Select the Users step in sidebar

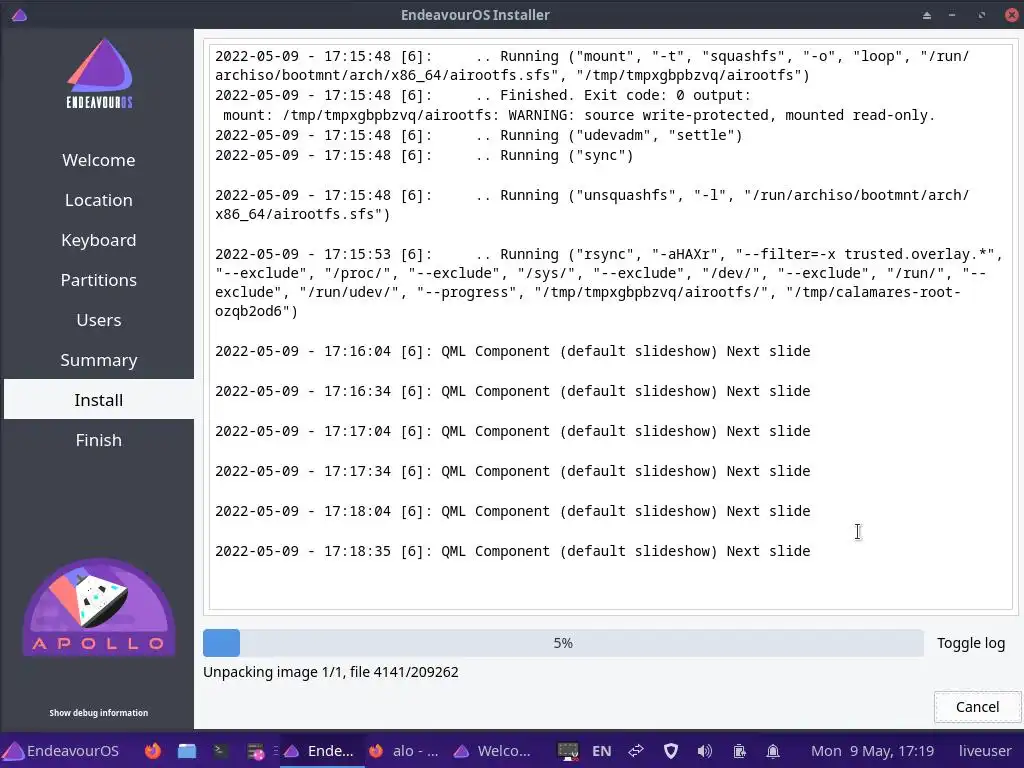pos(99,320)
